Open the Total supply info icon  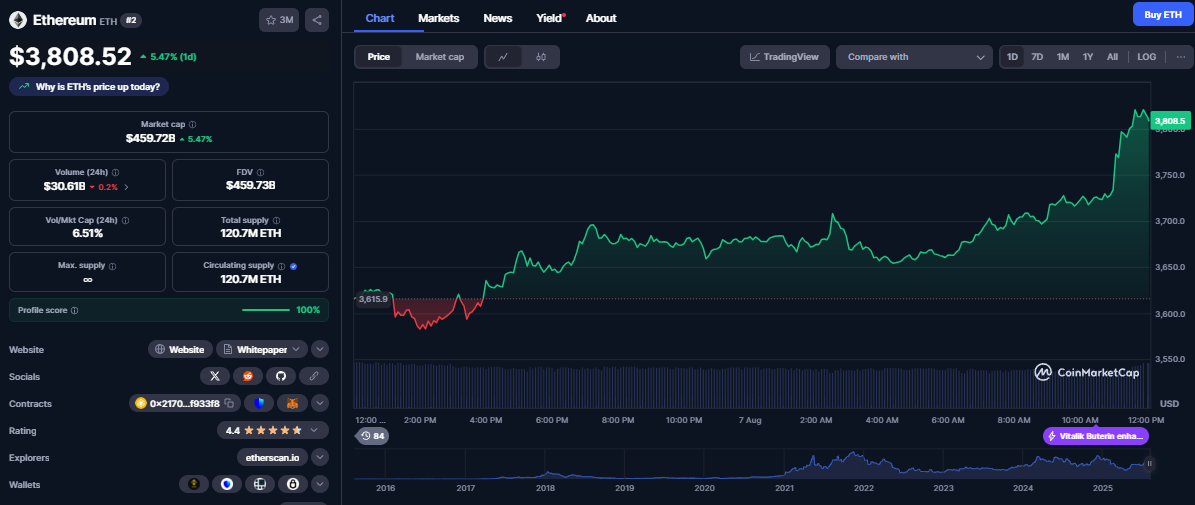coord(278,220)
